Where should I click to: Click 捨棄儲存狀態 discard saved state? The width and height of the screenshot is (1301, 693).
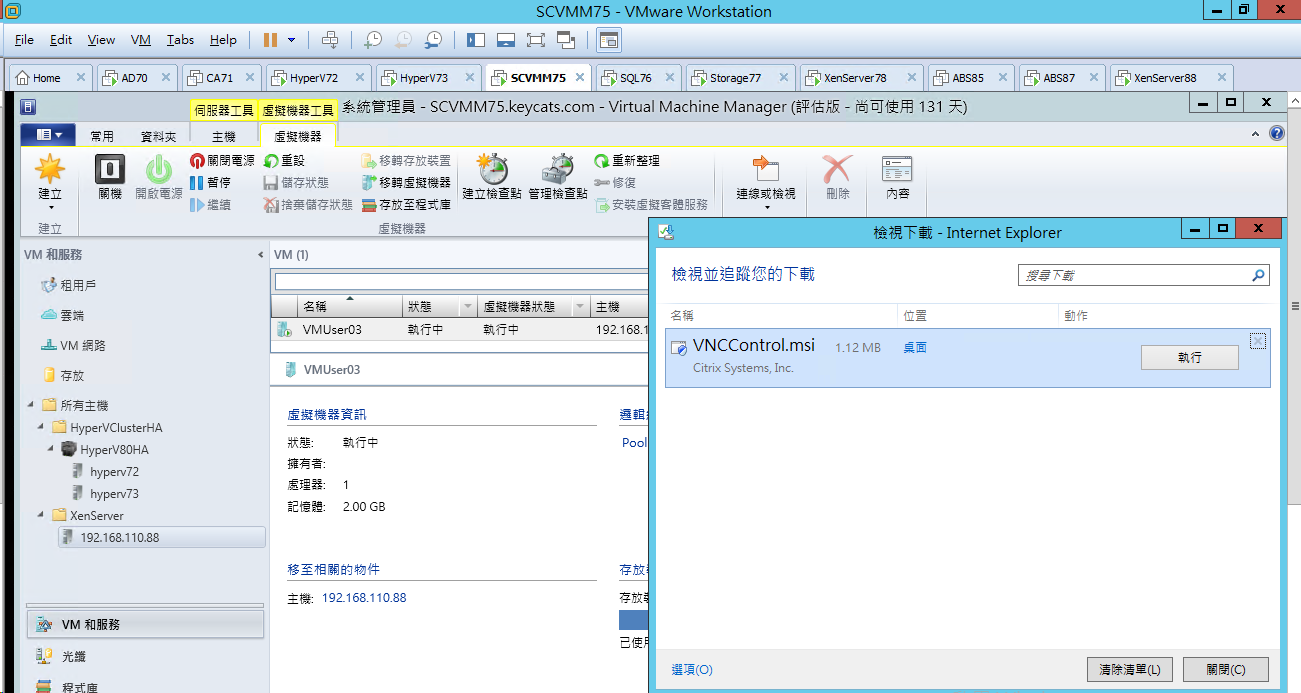tap(308, 205)
